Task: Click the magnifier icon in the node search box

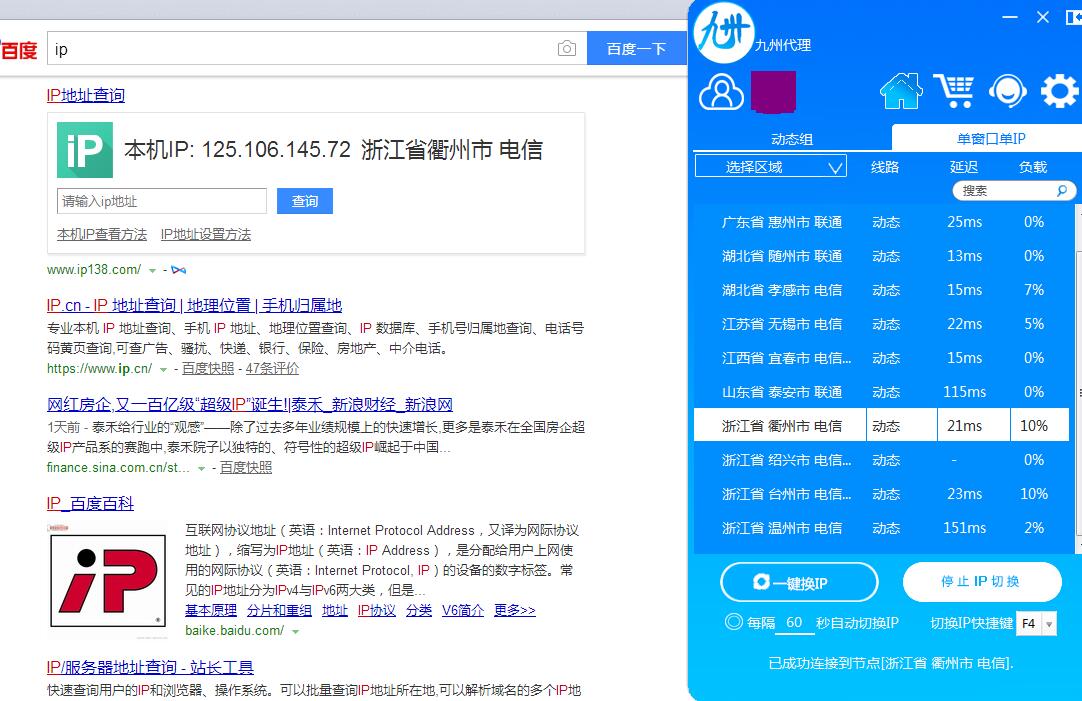Action: [x=1062, y=190]
